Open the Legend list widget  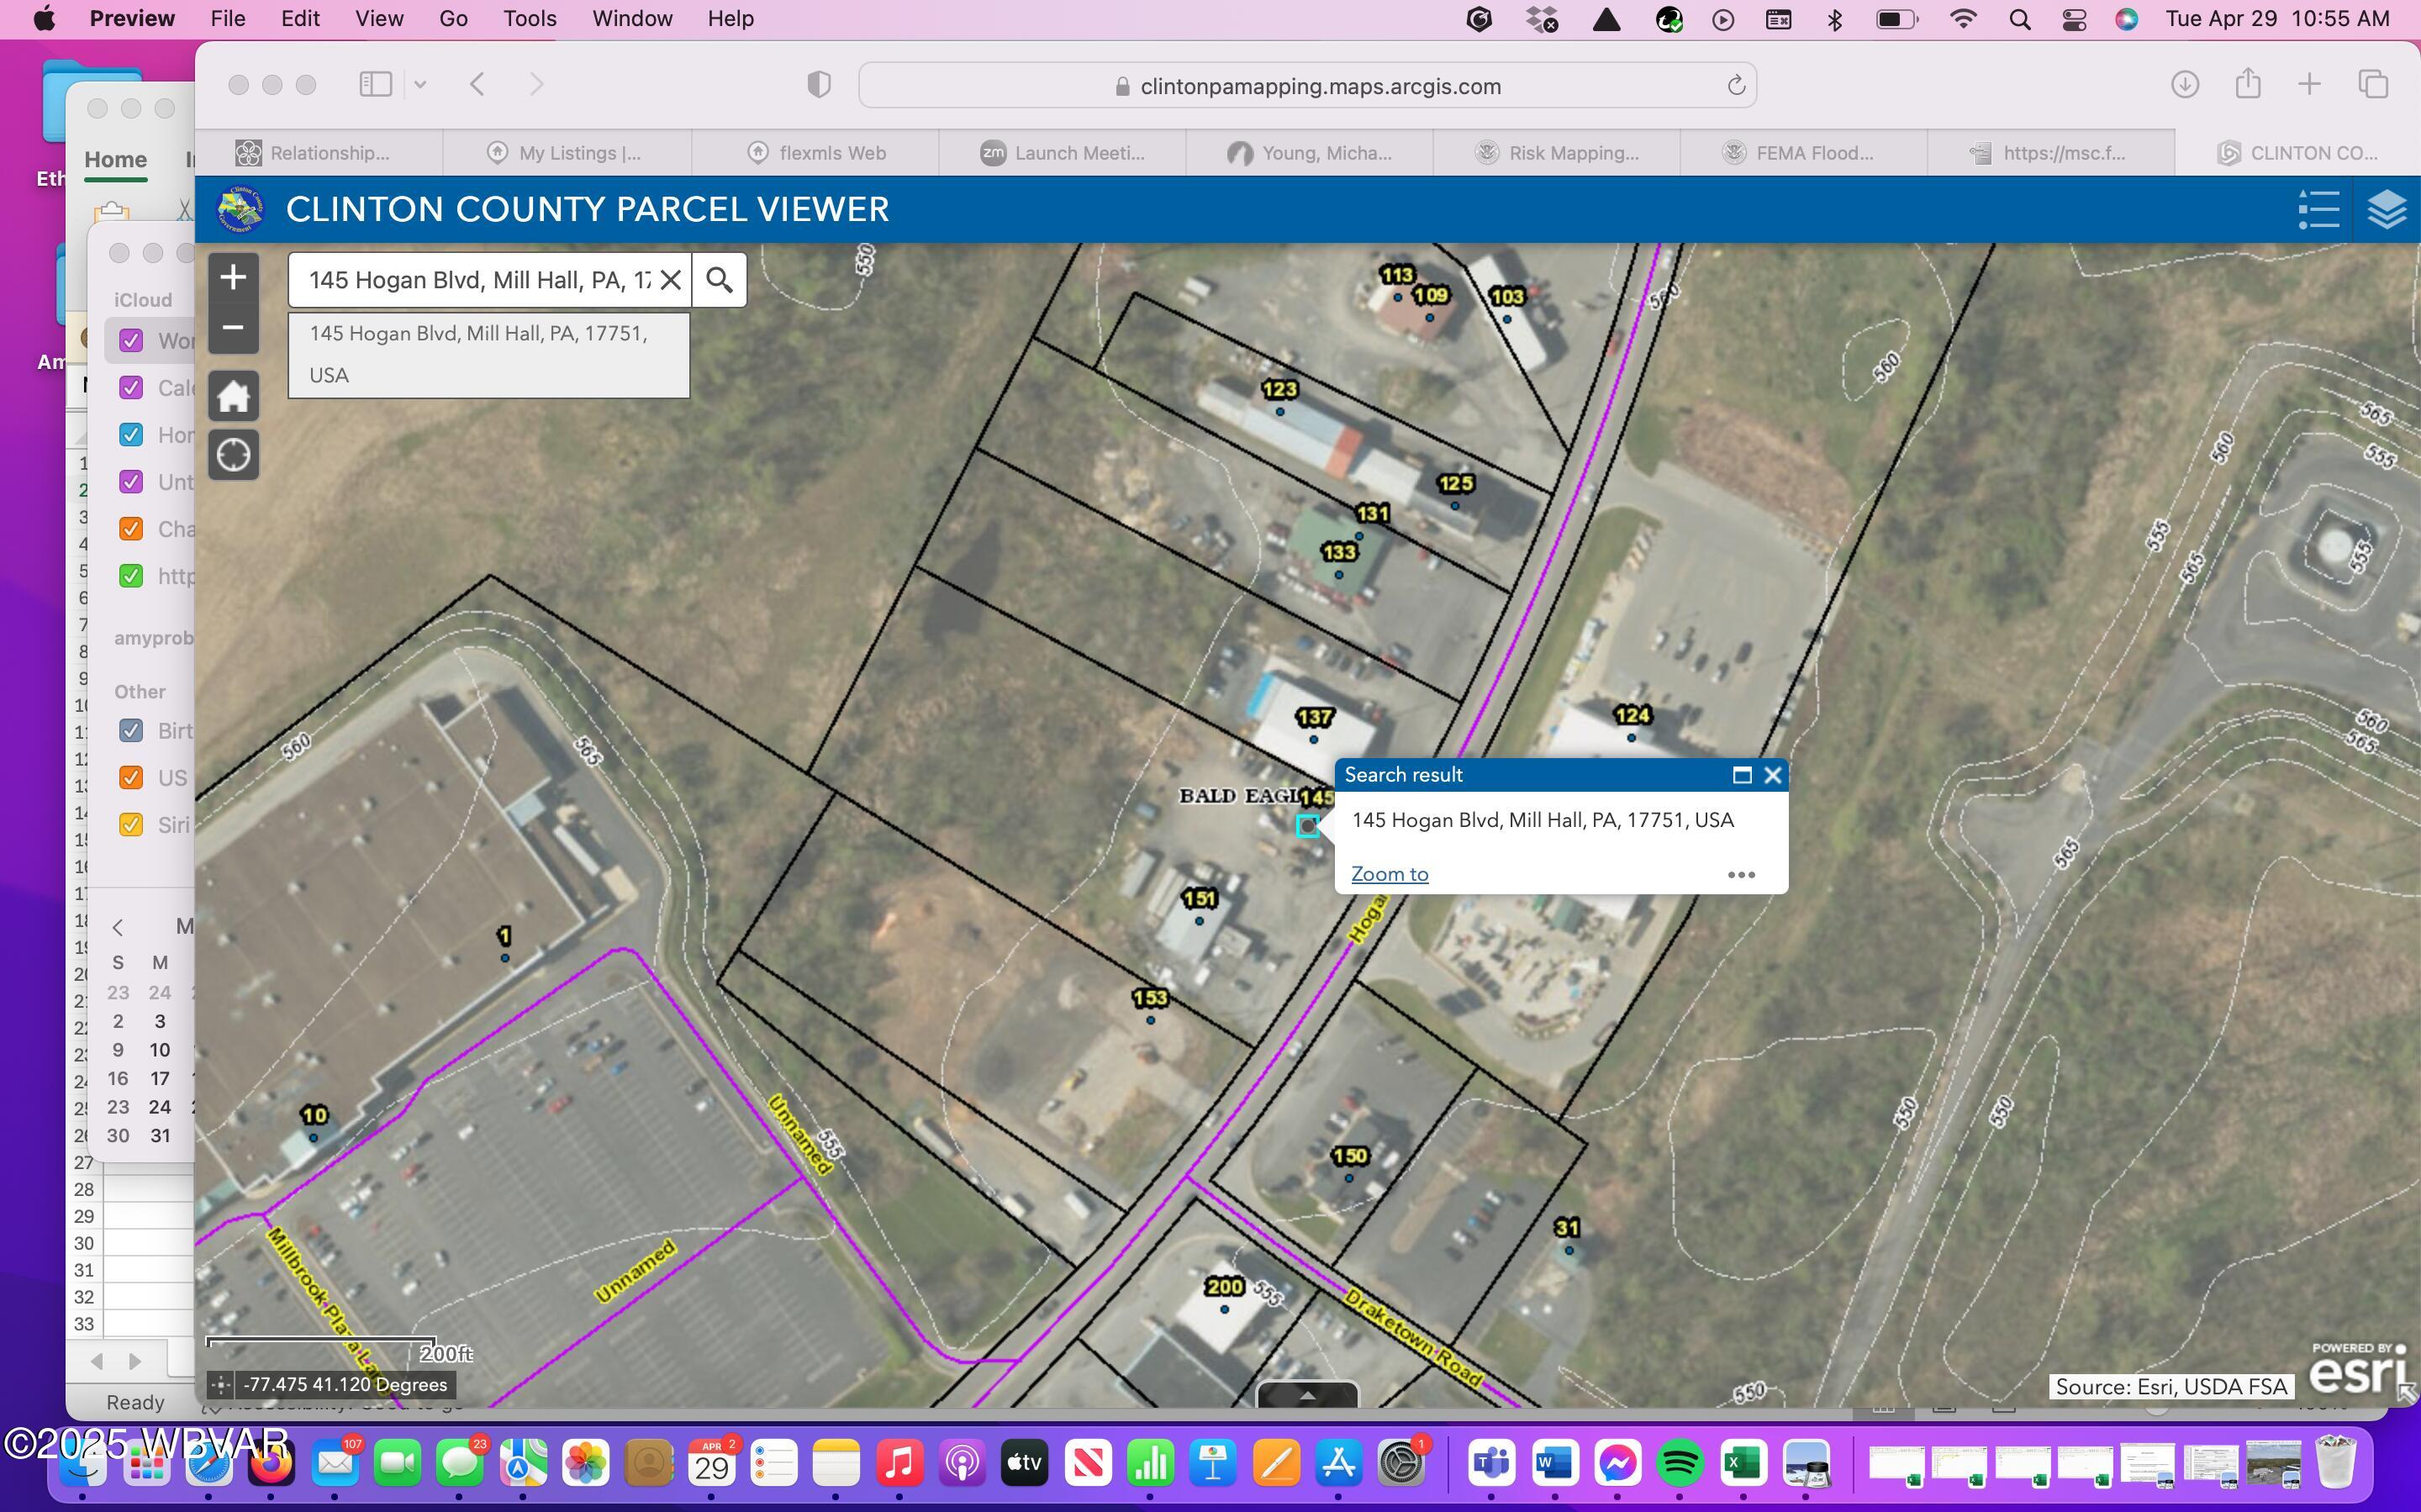[x=2318, y=210]
